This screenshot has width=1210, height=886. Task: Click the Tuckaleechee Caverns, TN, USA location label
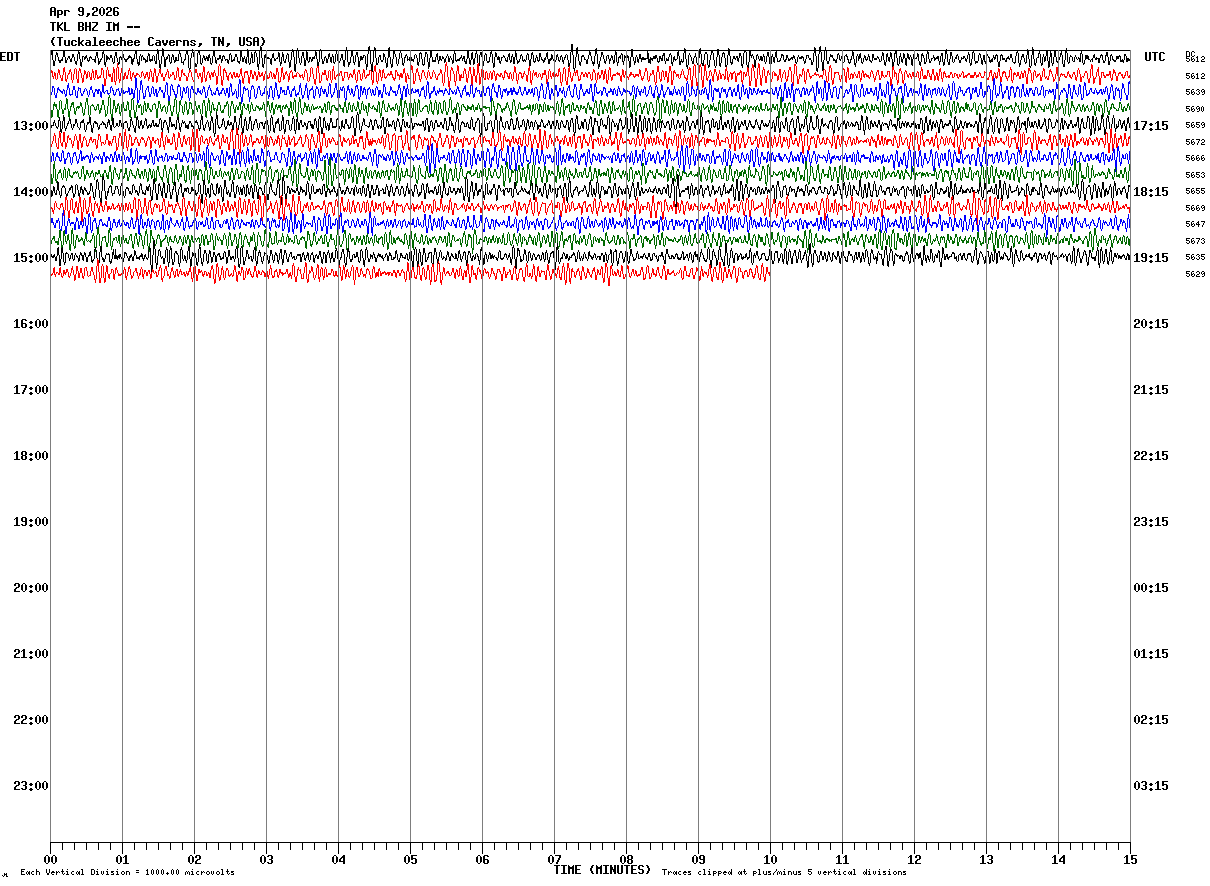tap(158, 42)
